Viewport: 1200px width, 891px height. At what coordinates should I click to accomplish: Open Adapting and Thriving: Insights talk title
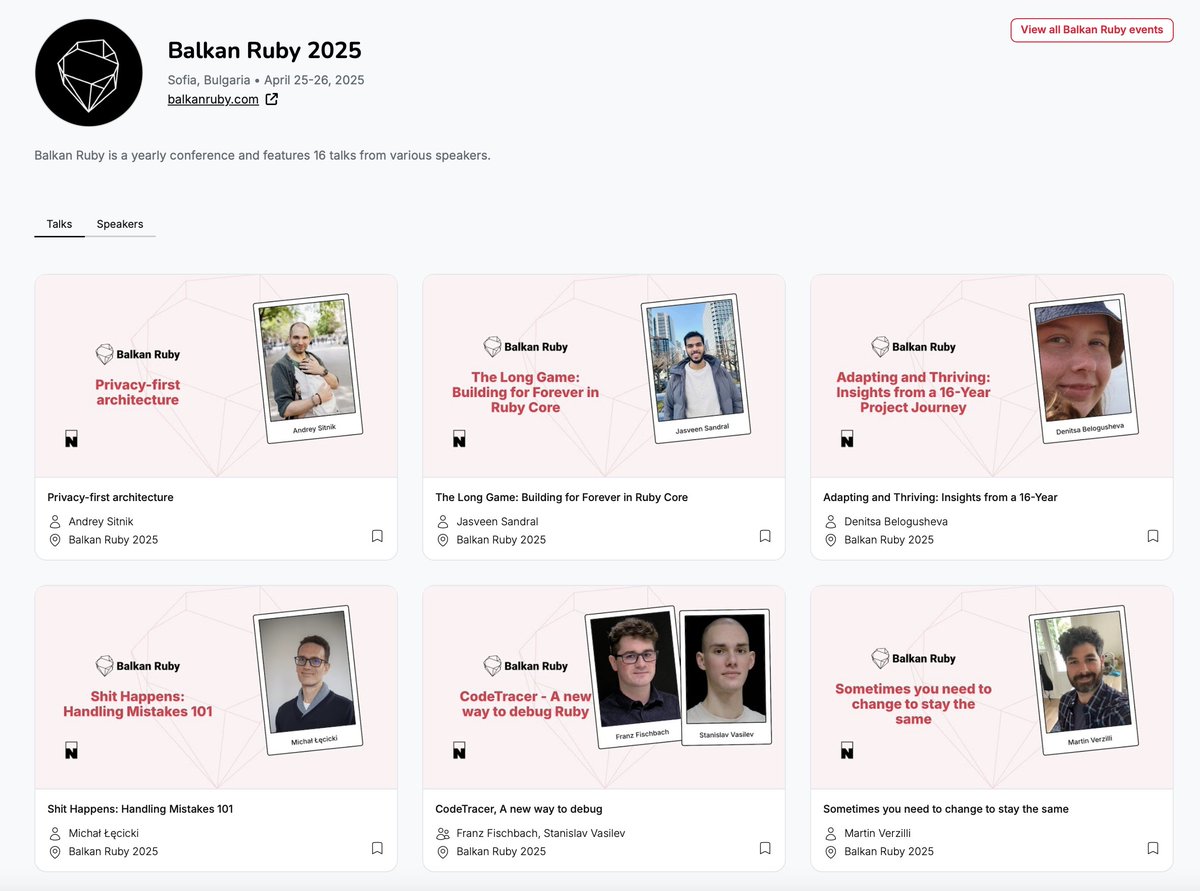coord(940,497)
